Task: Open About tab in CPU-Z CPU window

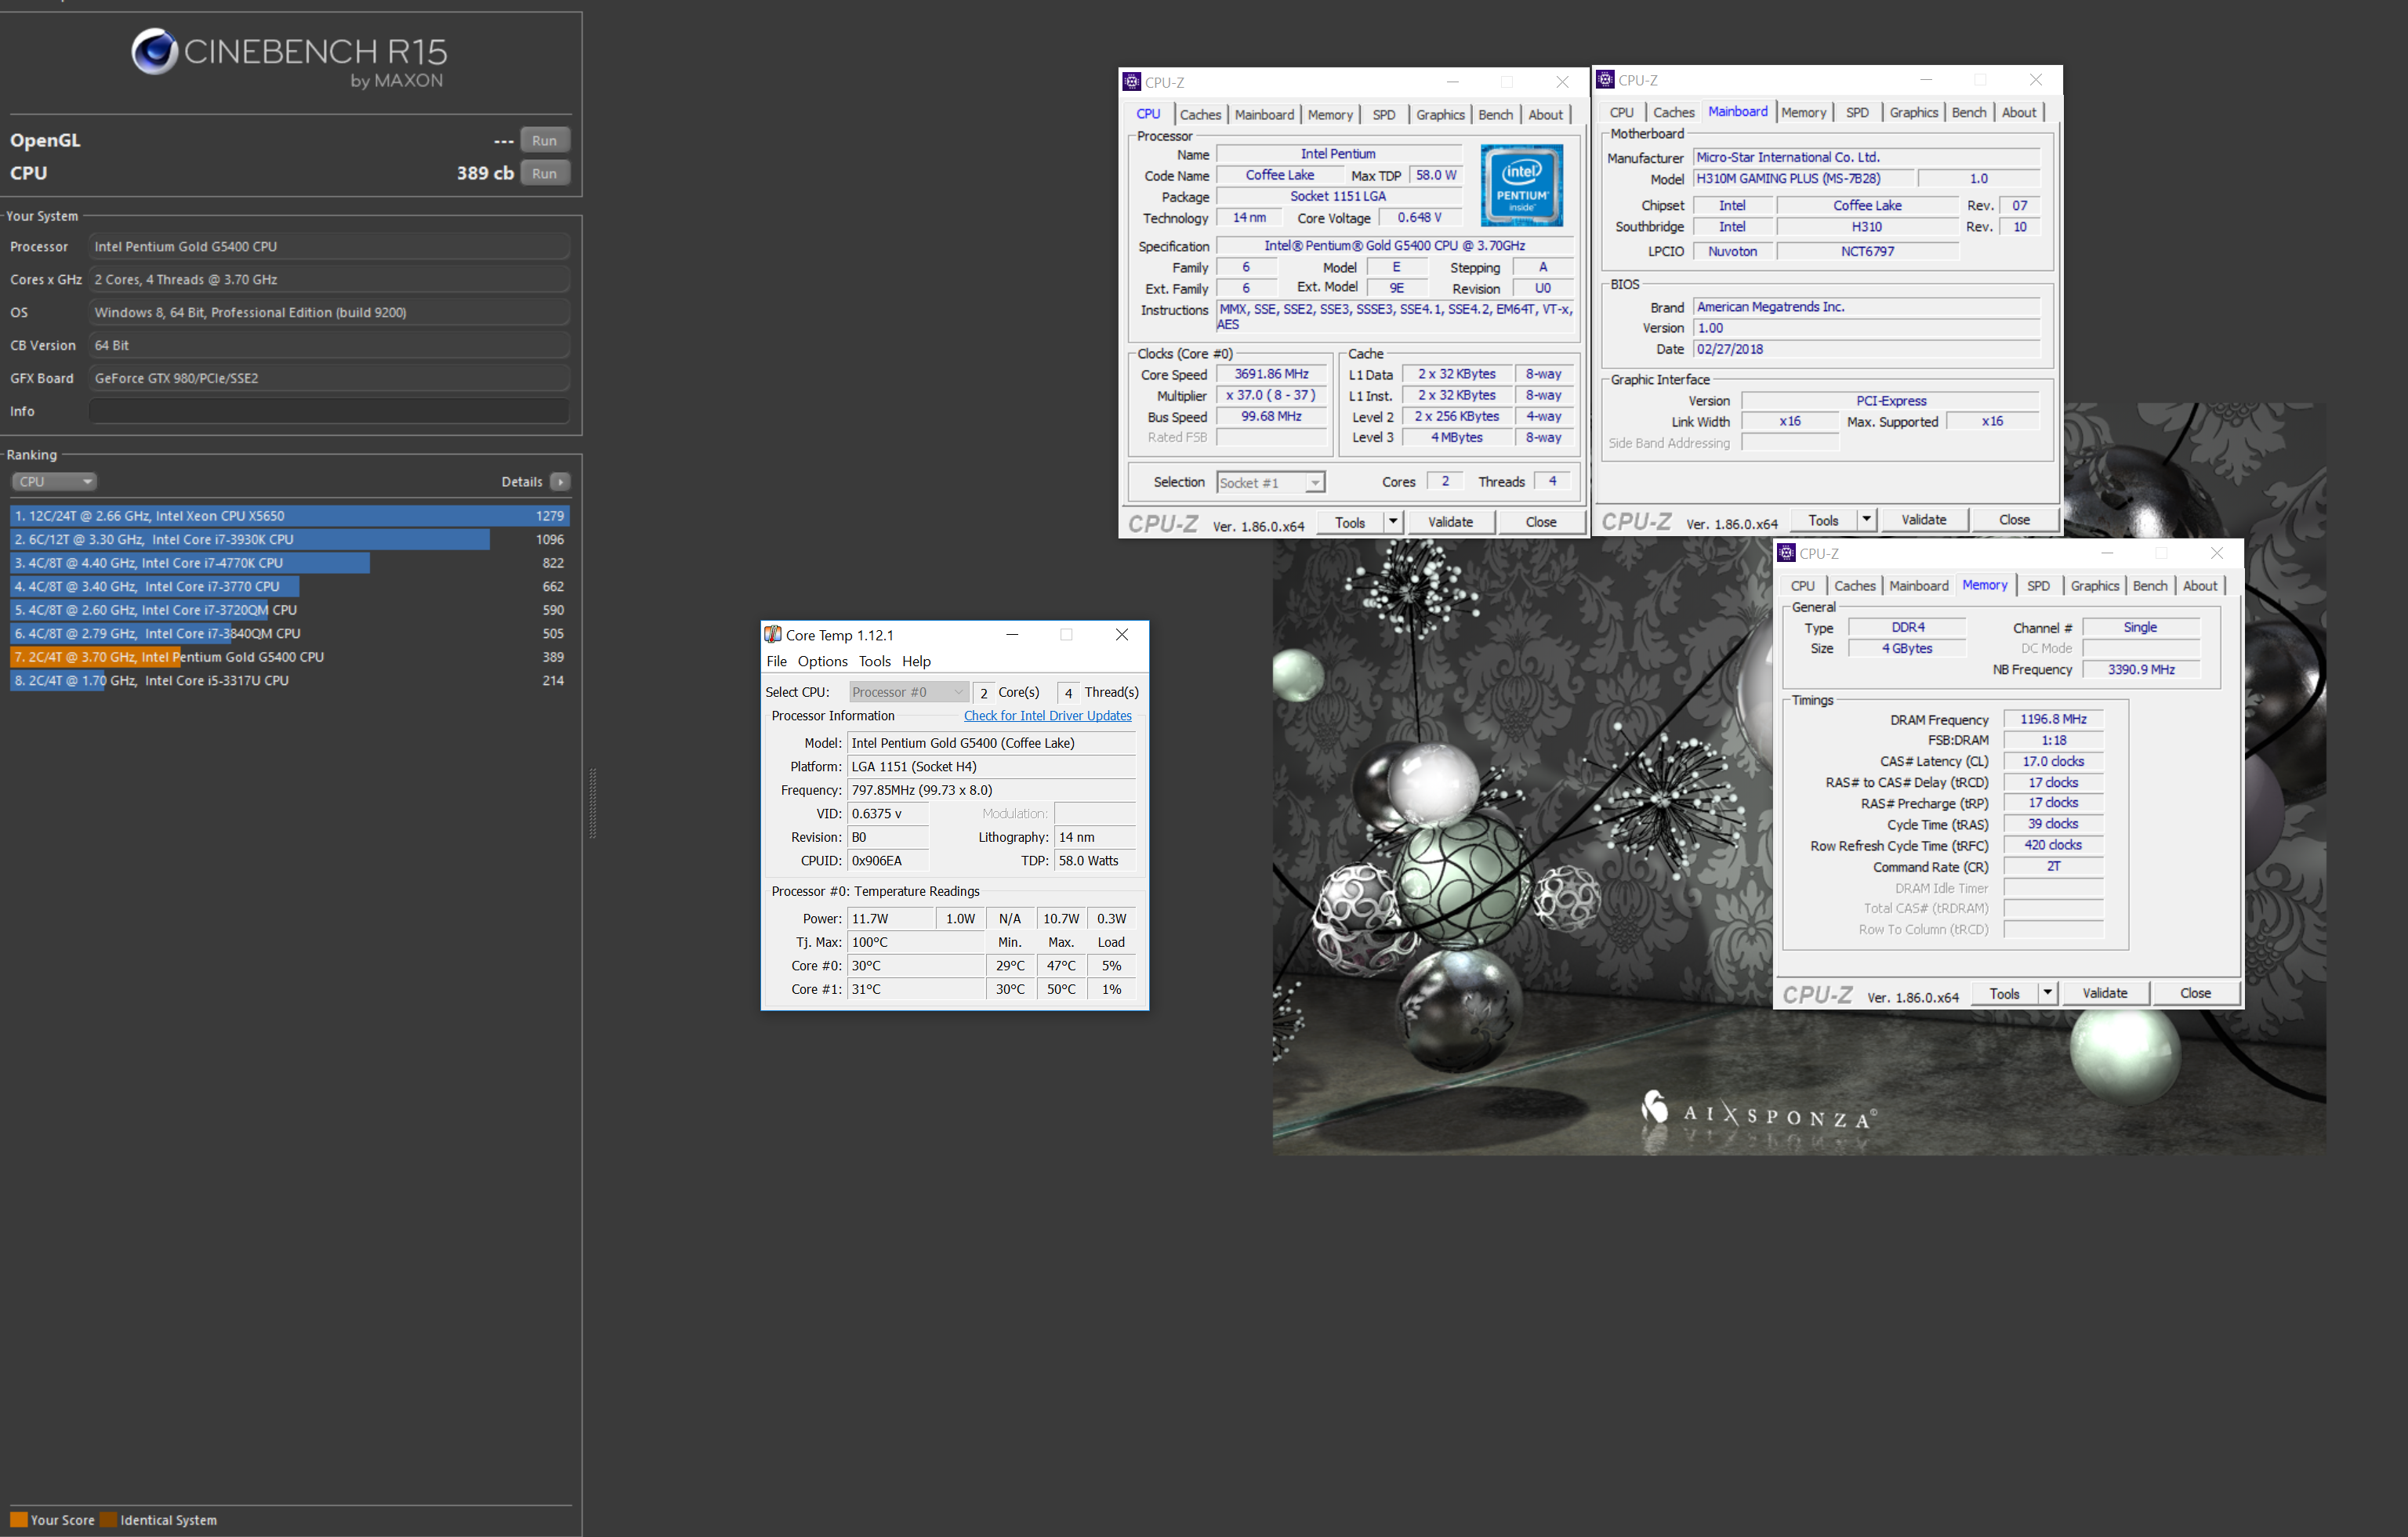Action: [x=1545, y=115]
